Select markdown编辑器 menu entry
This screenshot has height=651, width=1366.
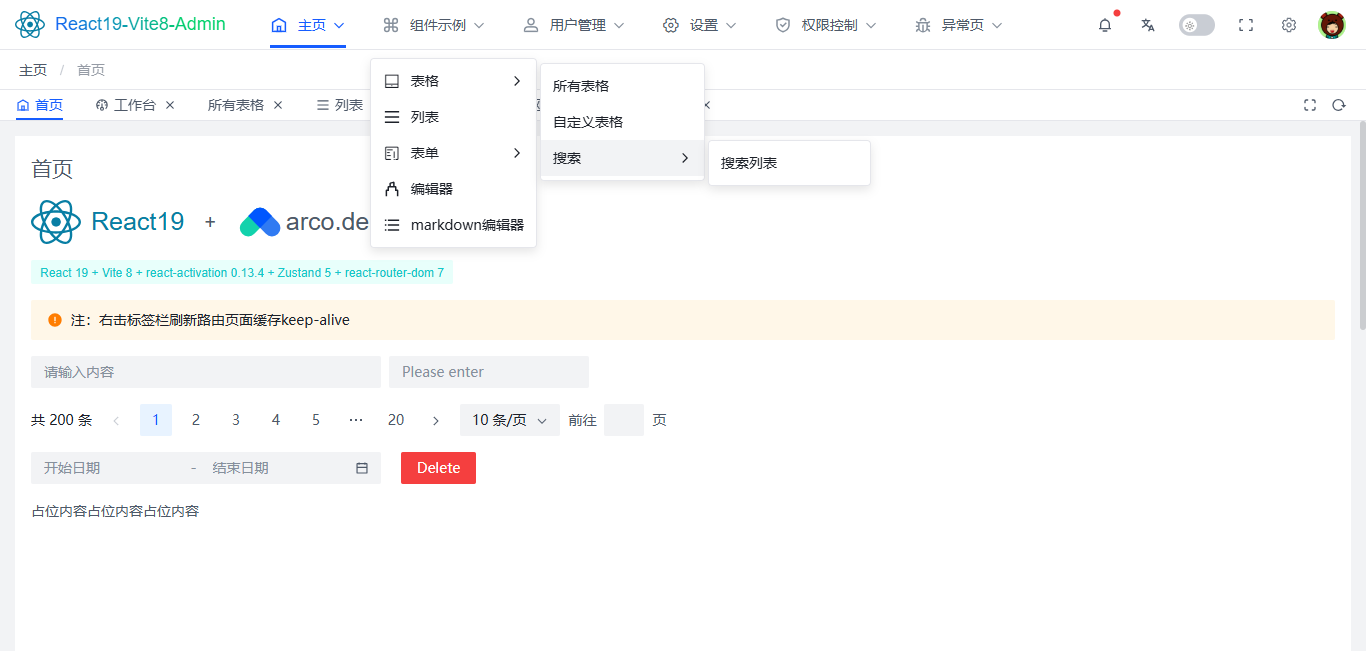453,225
